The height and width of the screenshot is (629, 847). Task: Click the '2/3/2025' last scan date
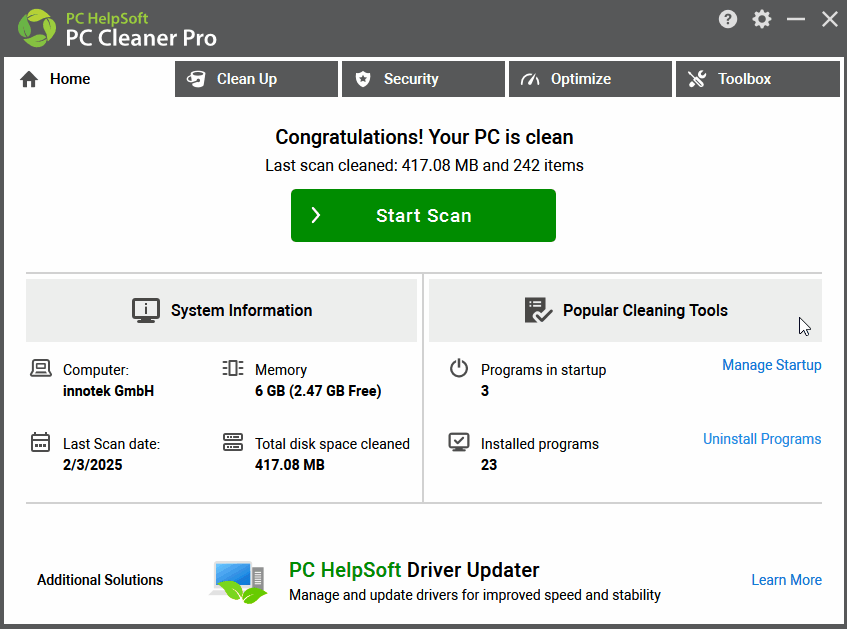coord(92,465)
